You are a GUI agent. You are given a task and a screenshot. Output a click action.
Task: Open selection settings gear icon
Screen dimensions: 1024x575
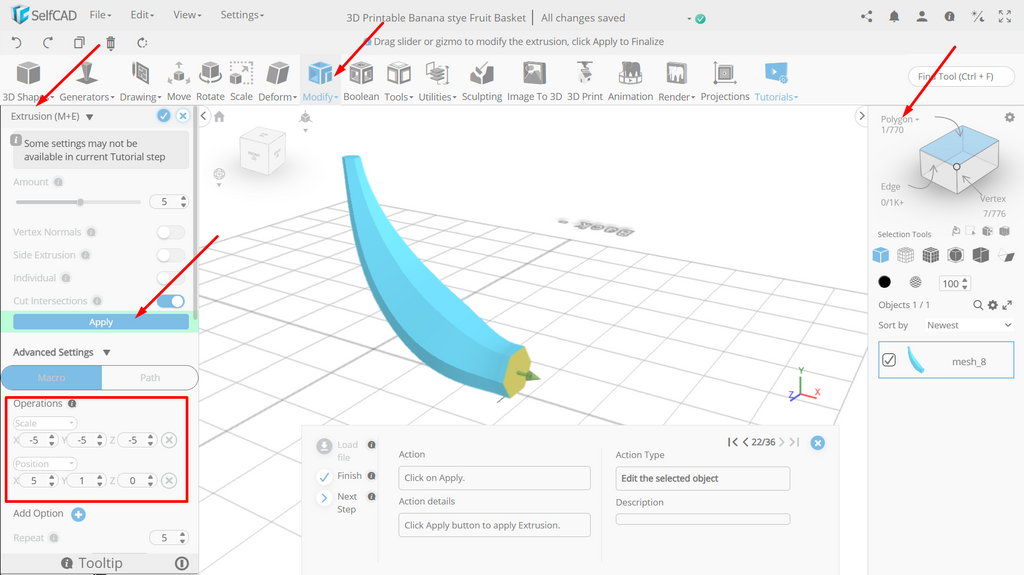(x=1010, y=118)
